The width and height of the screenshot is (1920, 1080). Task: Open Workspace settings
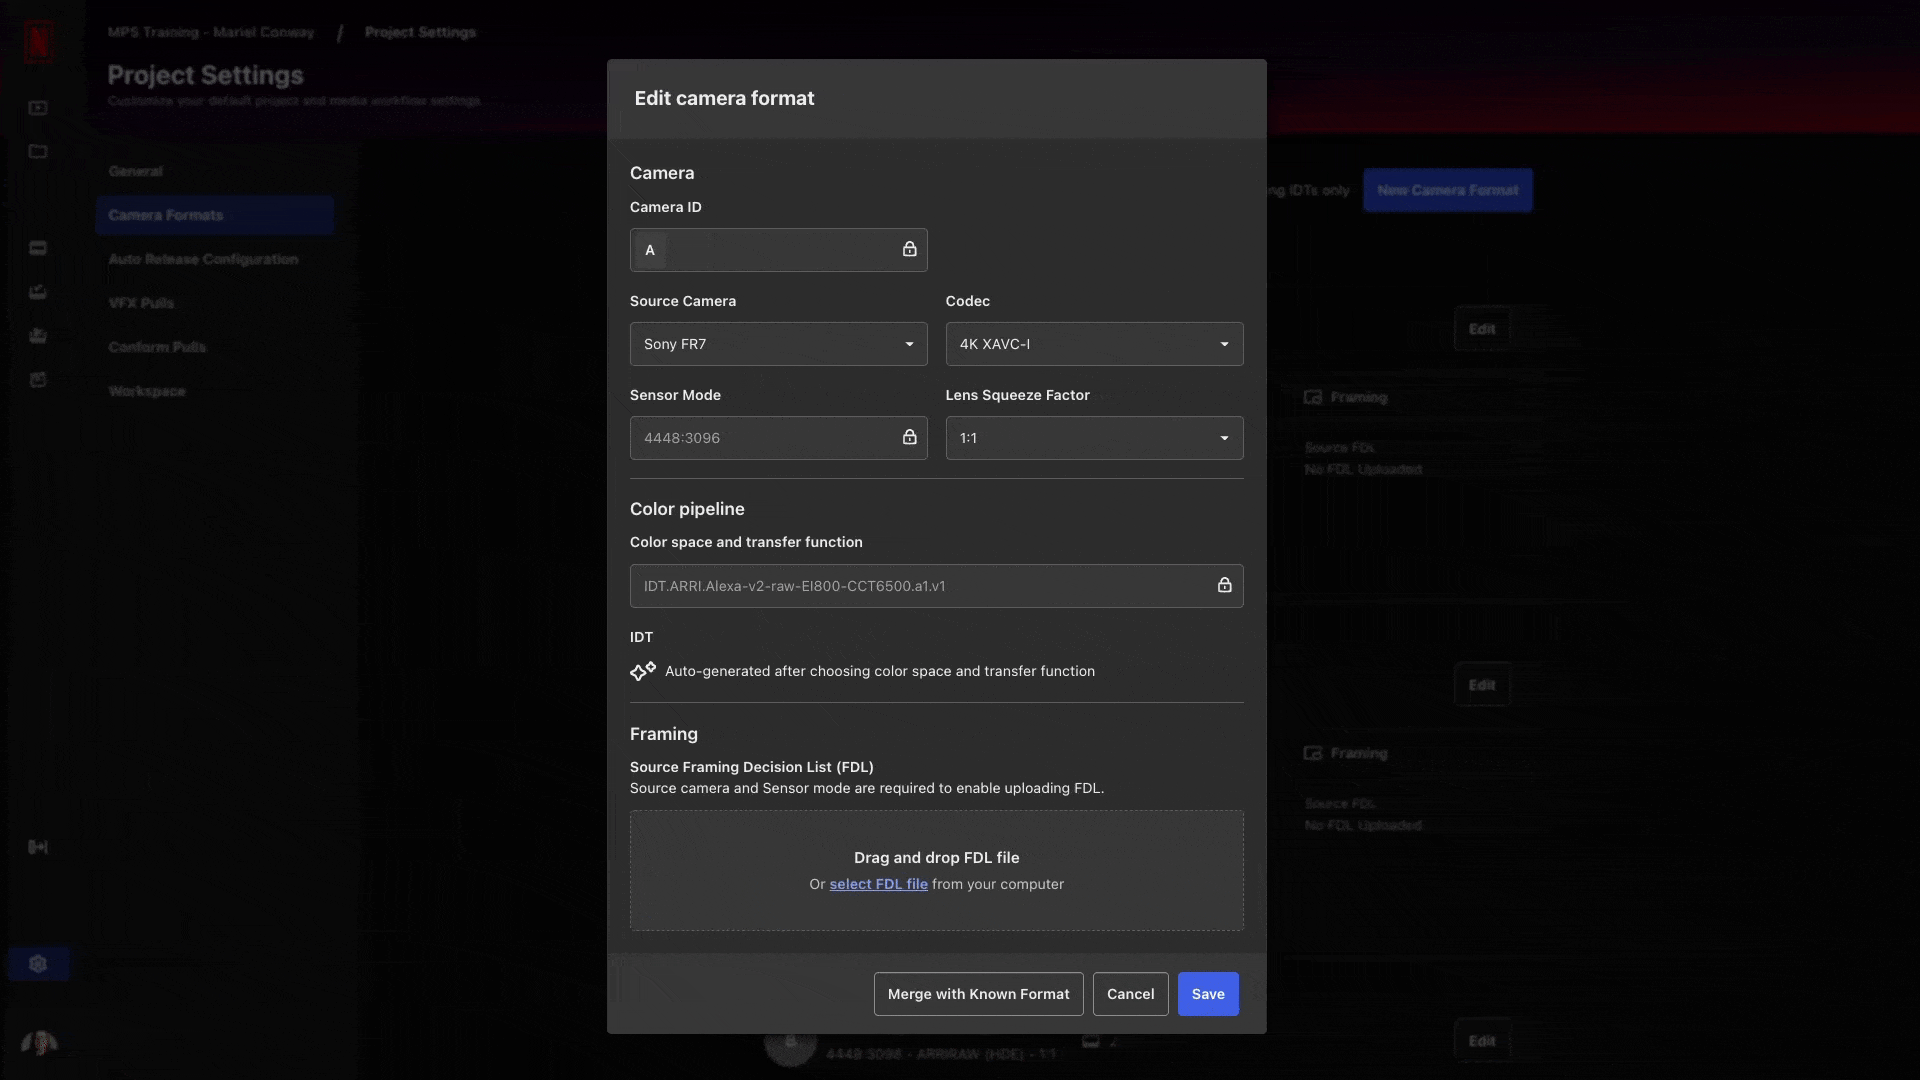[147, 391]
